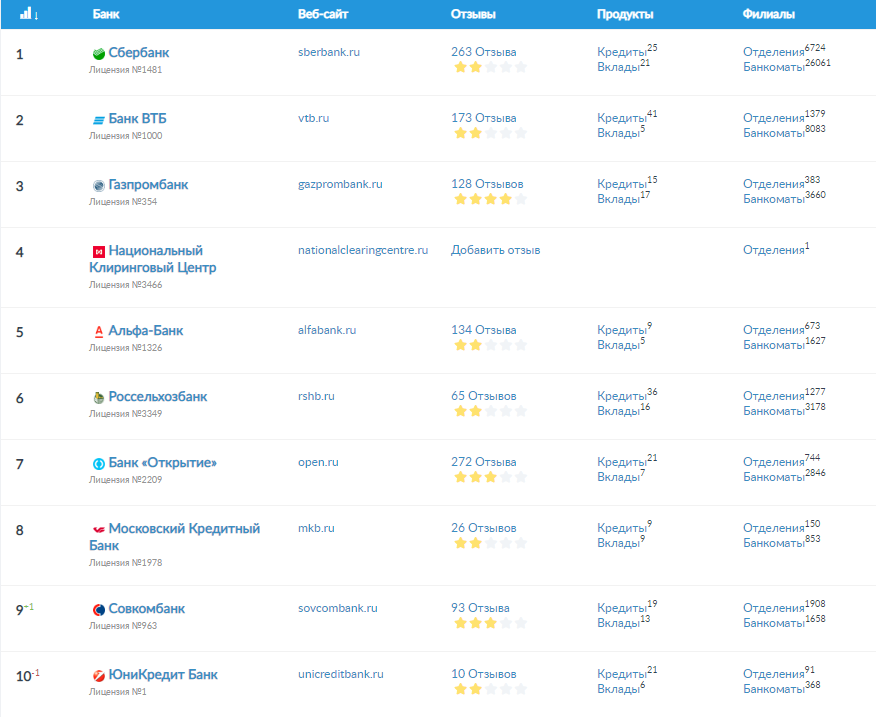Open Национальный Клиринговый Центр page
The width and height of the screenshot is (876, 717).
[153, 259]
